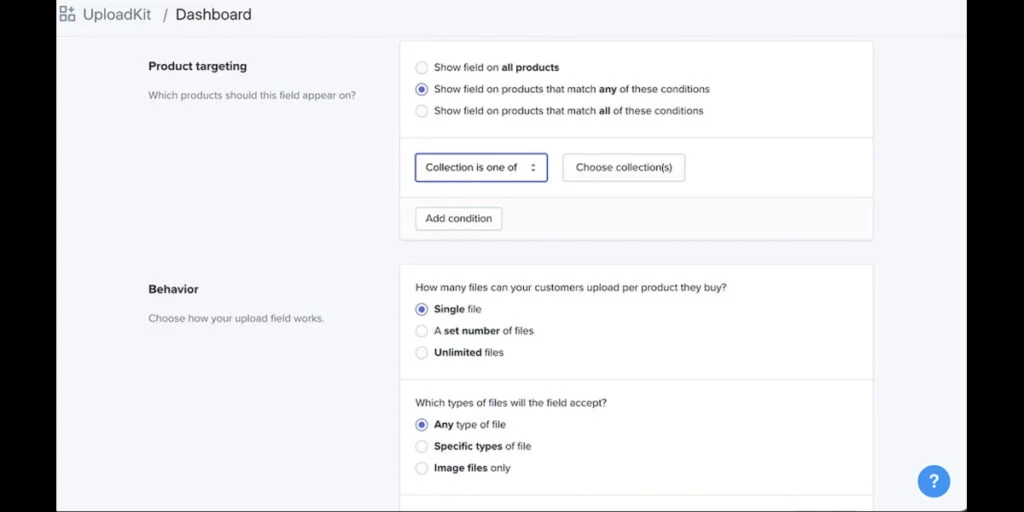Screen dimensions: 1024x512
Task: Click the 'Product targeting' section heading
Action: click(x=197, y=67)
